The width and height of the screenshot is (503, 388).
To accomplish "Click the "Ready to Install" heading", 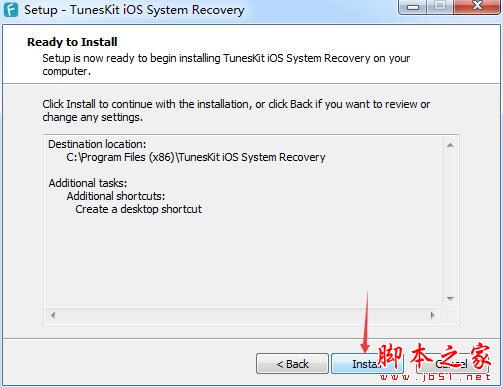I will [72, 42].
